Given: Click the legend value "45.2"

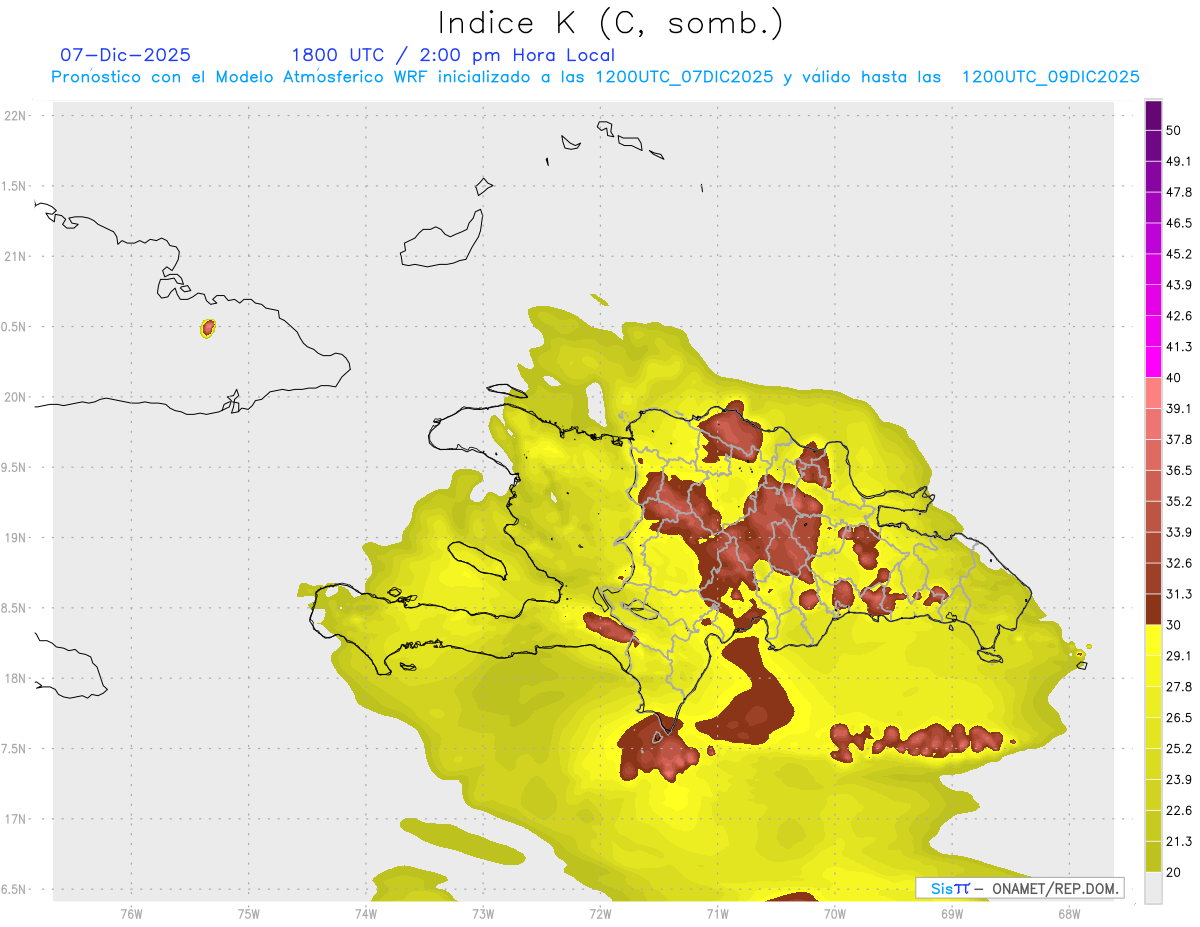Looking at the screenshot, I should [1178, 254].
